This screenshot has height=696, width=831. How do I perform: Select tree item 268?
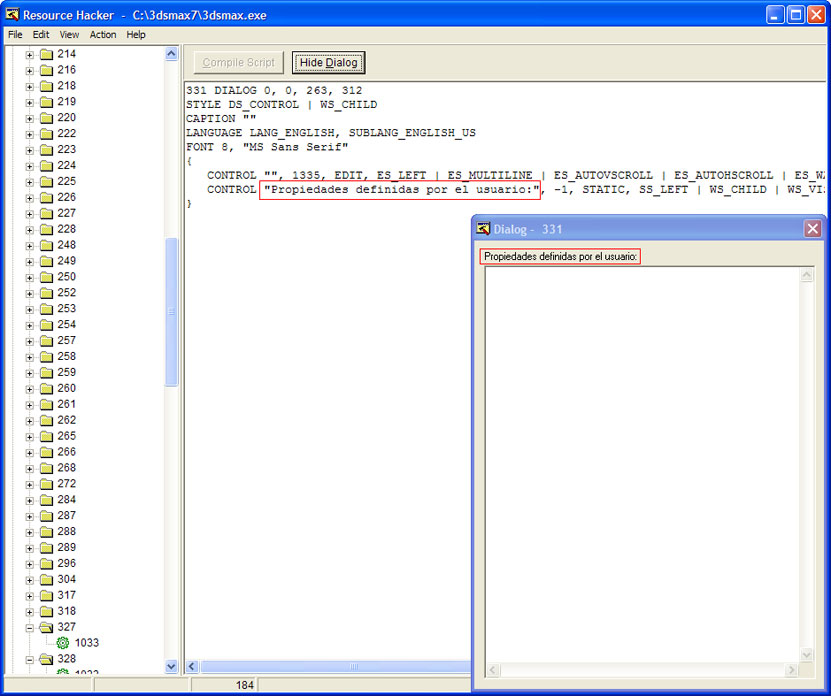pyautogui.click(x=67, y=468)
